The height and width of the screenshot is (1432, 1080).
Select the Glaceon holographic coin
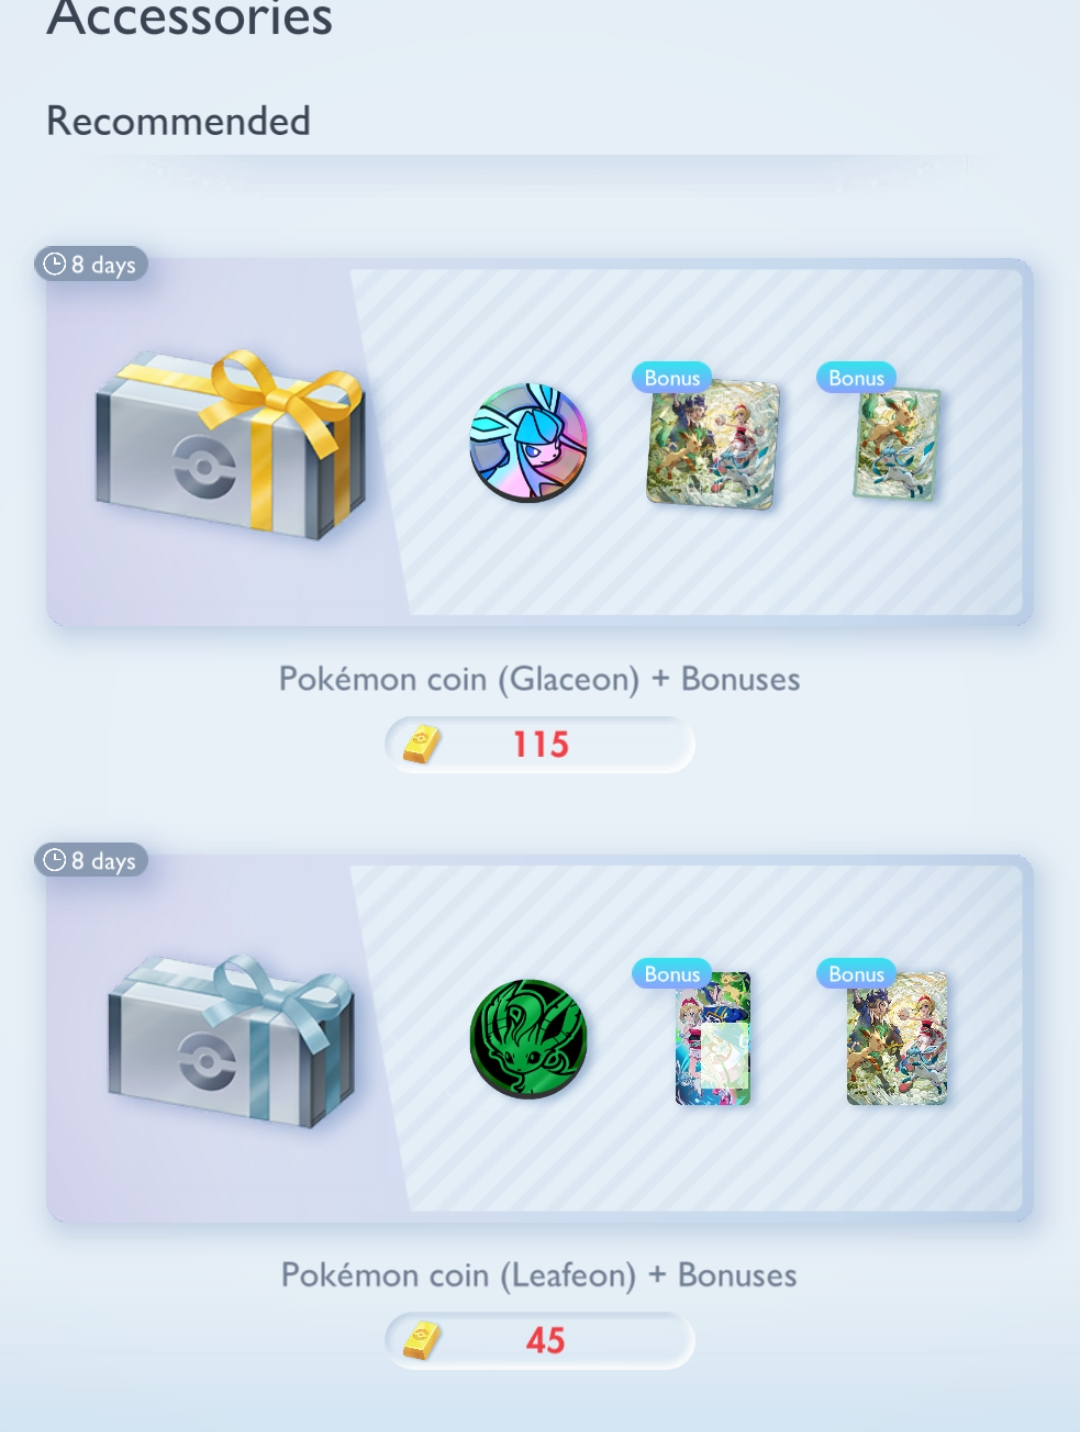point(528,442)
